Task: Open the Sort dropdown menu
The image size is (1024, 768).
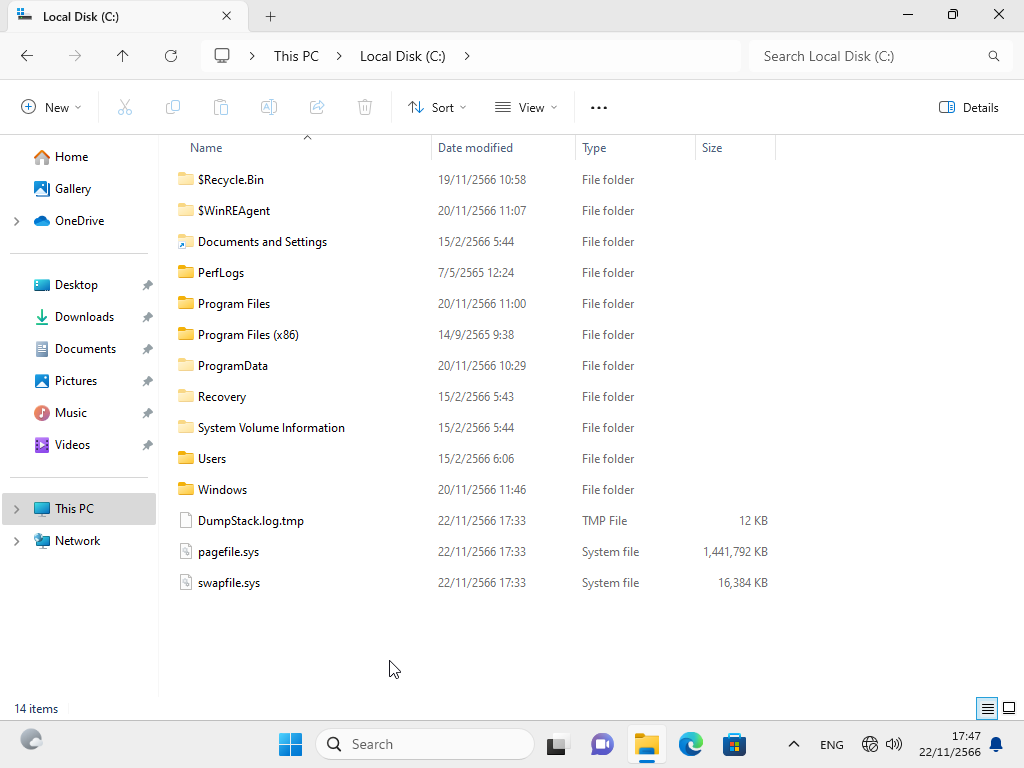Action: point(437,107)
